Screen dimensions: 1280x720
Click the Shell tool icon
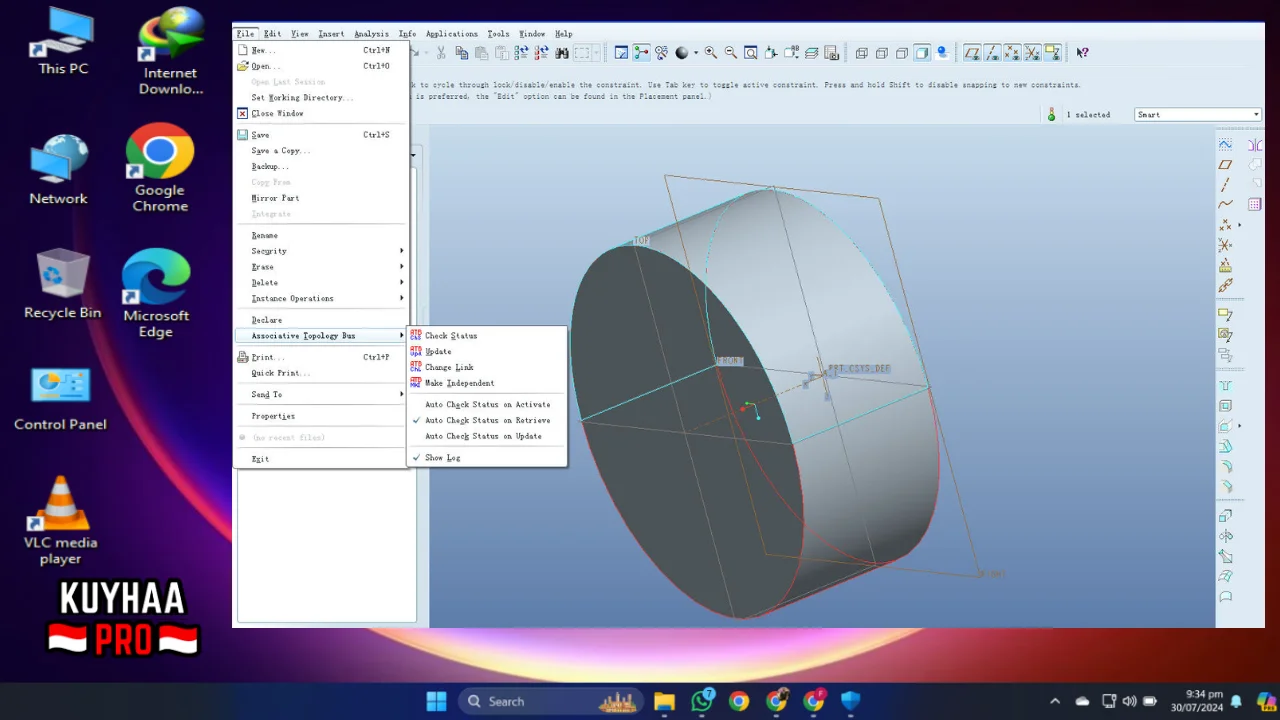point(1225,406)
